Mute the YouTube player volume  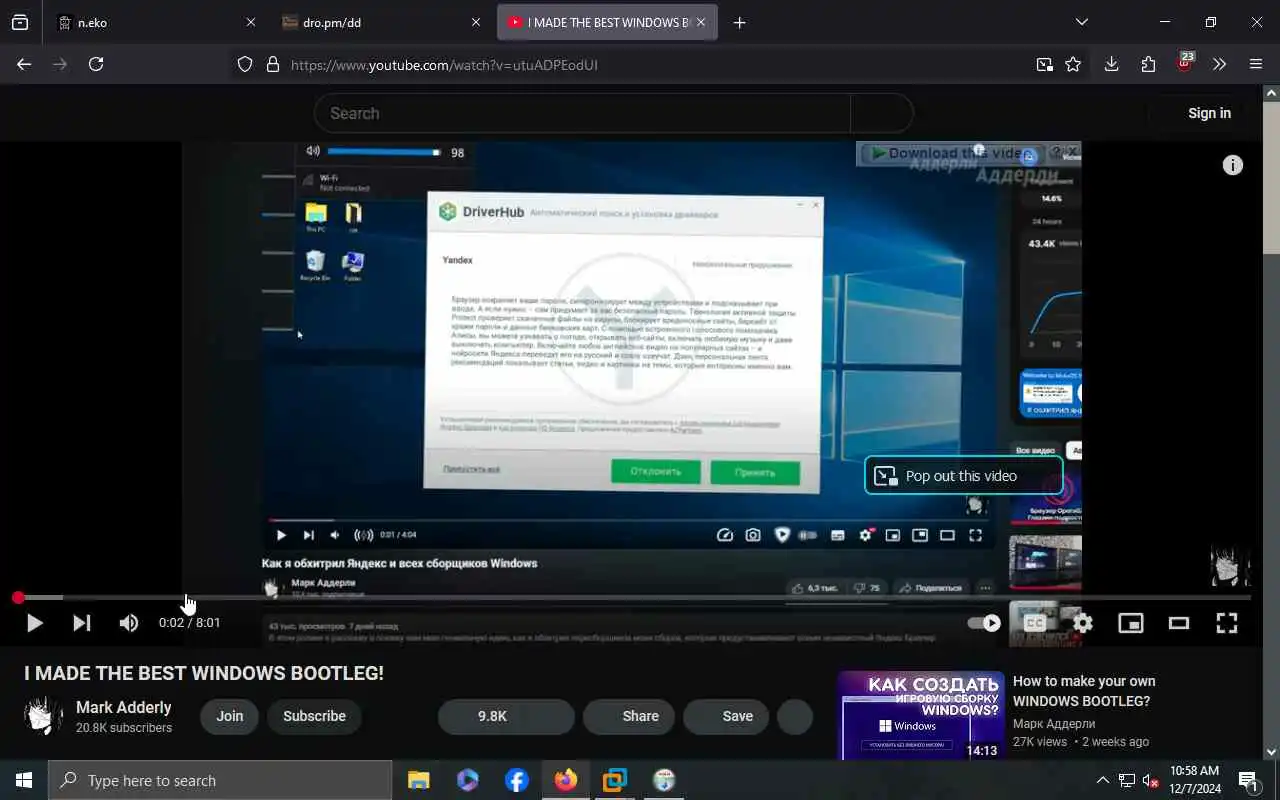129,623
